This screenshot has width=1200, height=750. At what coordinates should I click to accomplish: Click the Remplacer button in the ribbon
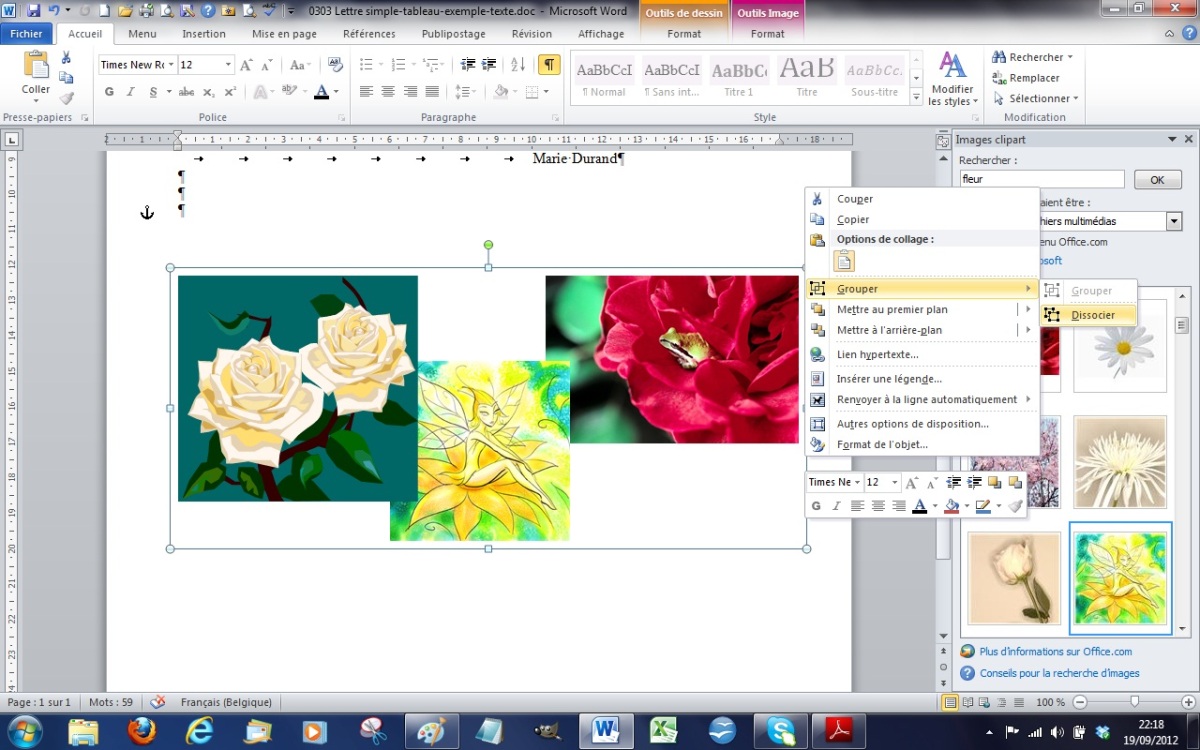coord(1026,78)
